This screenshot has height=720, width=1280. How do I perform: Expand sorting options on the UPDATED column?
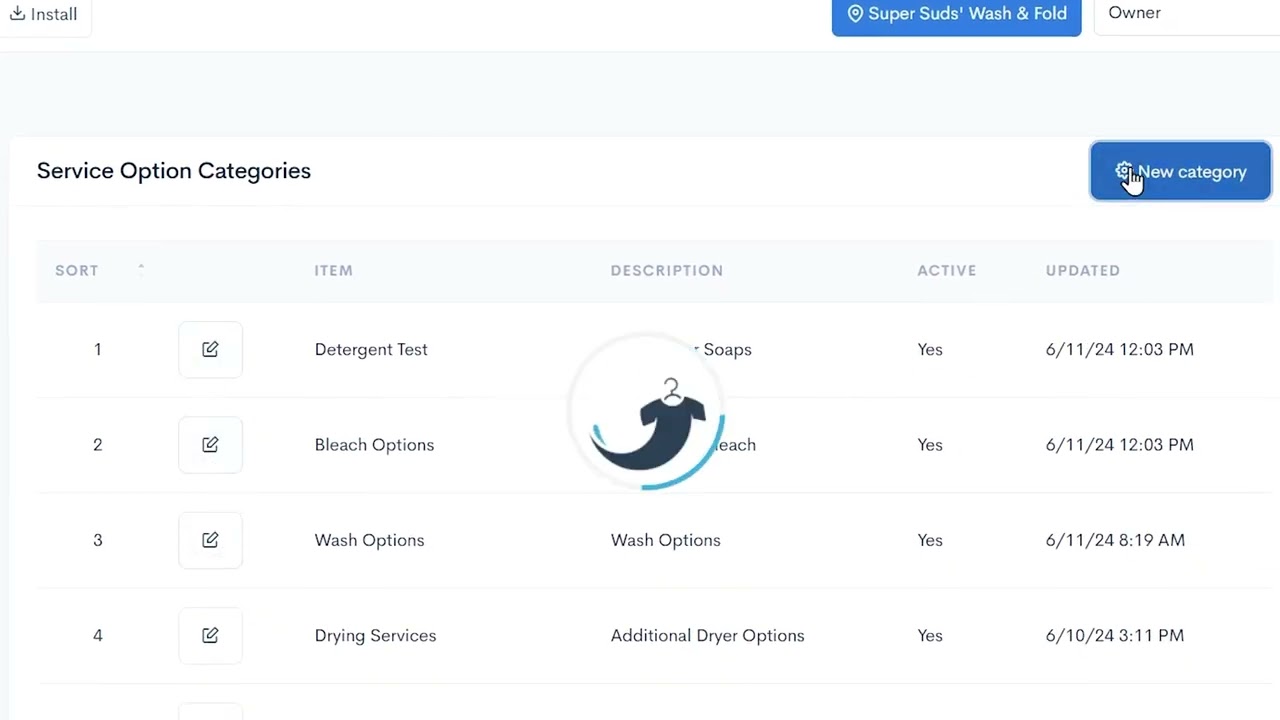(x=1083, y=270)
